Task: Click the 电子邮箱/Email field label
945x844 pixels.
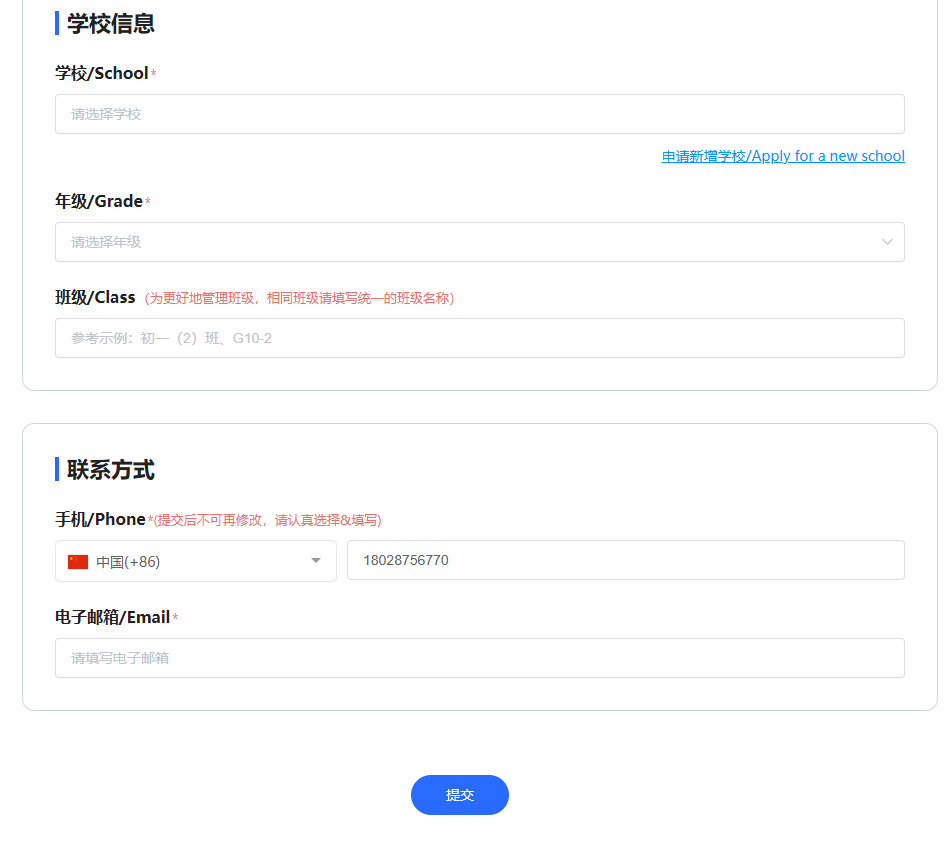Action: tap(112, 617)
